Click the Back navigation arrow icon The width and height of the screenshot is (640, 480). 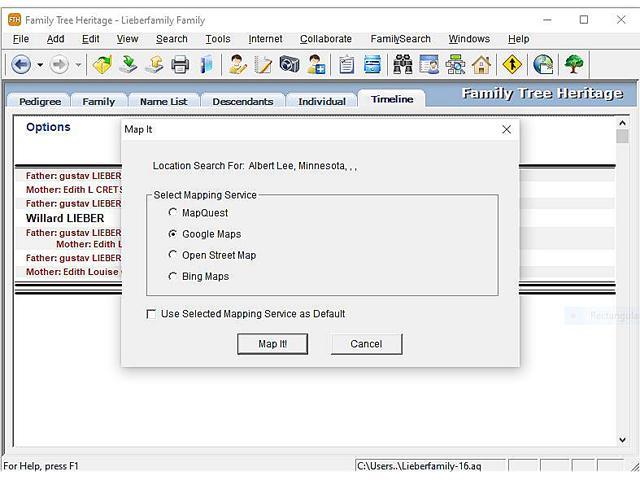coord(21,65)
